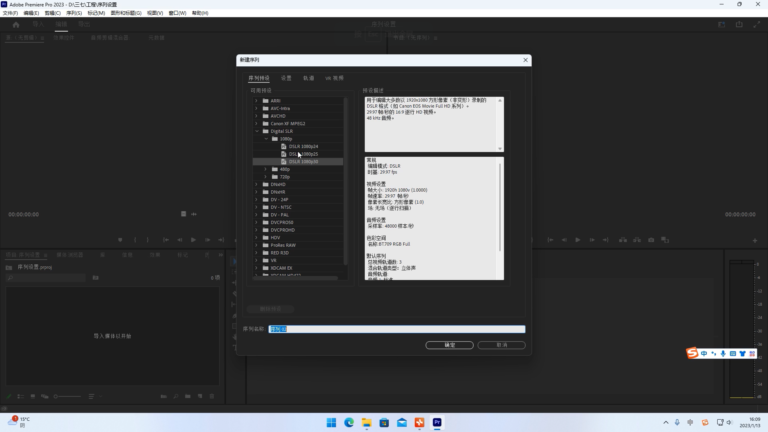Click Mark In in the Source monitor
Image resolution: width=768 pixels, height=432 pixels.
pos(135,240)
